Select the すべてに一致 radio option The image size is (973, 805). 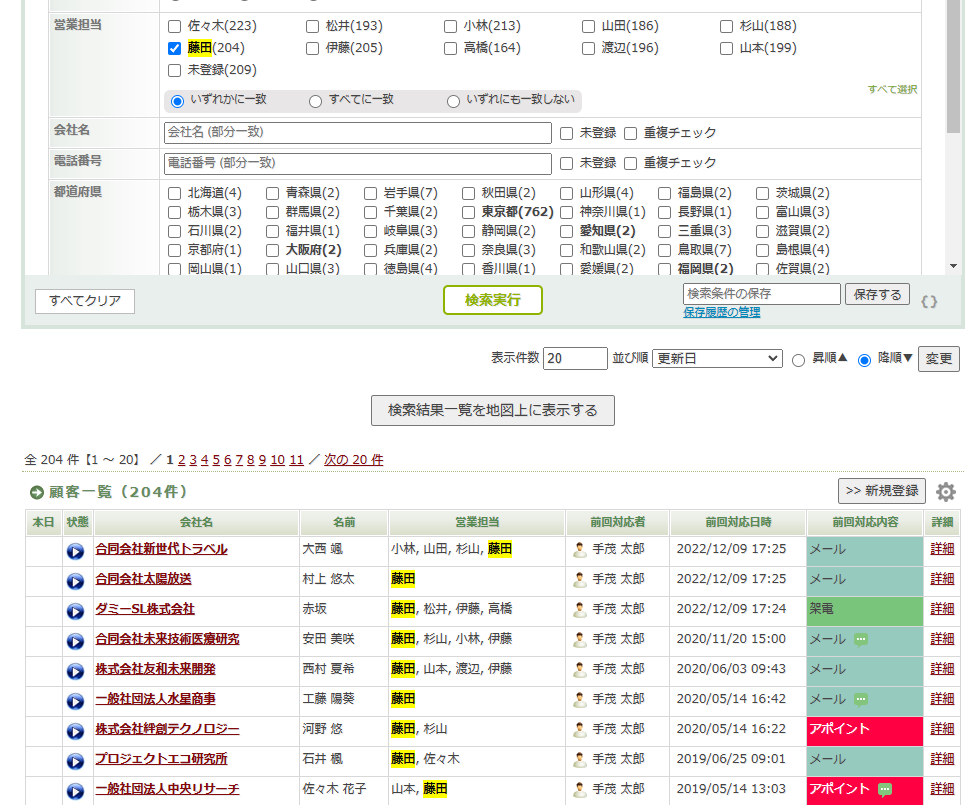click(x=315, y=101)
